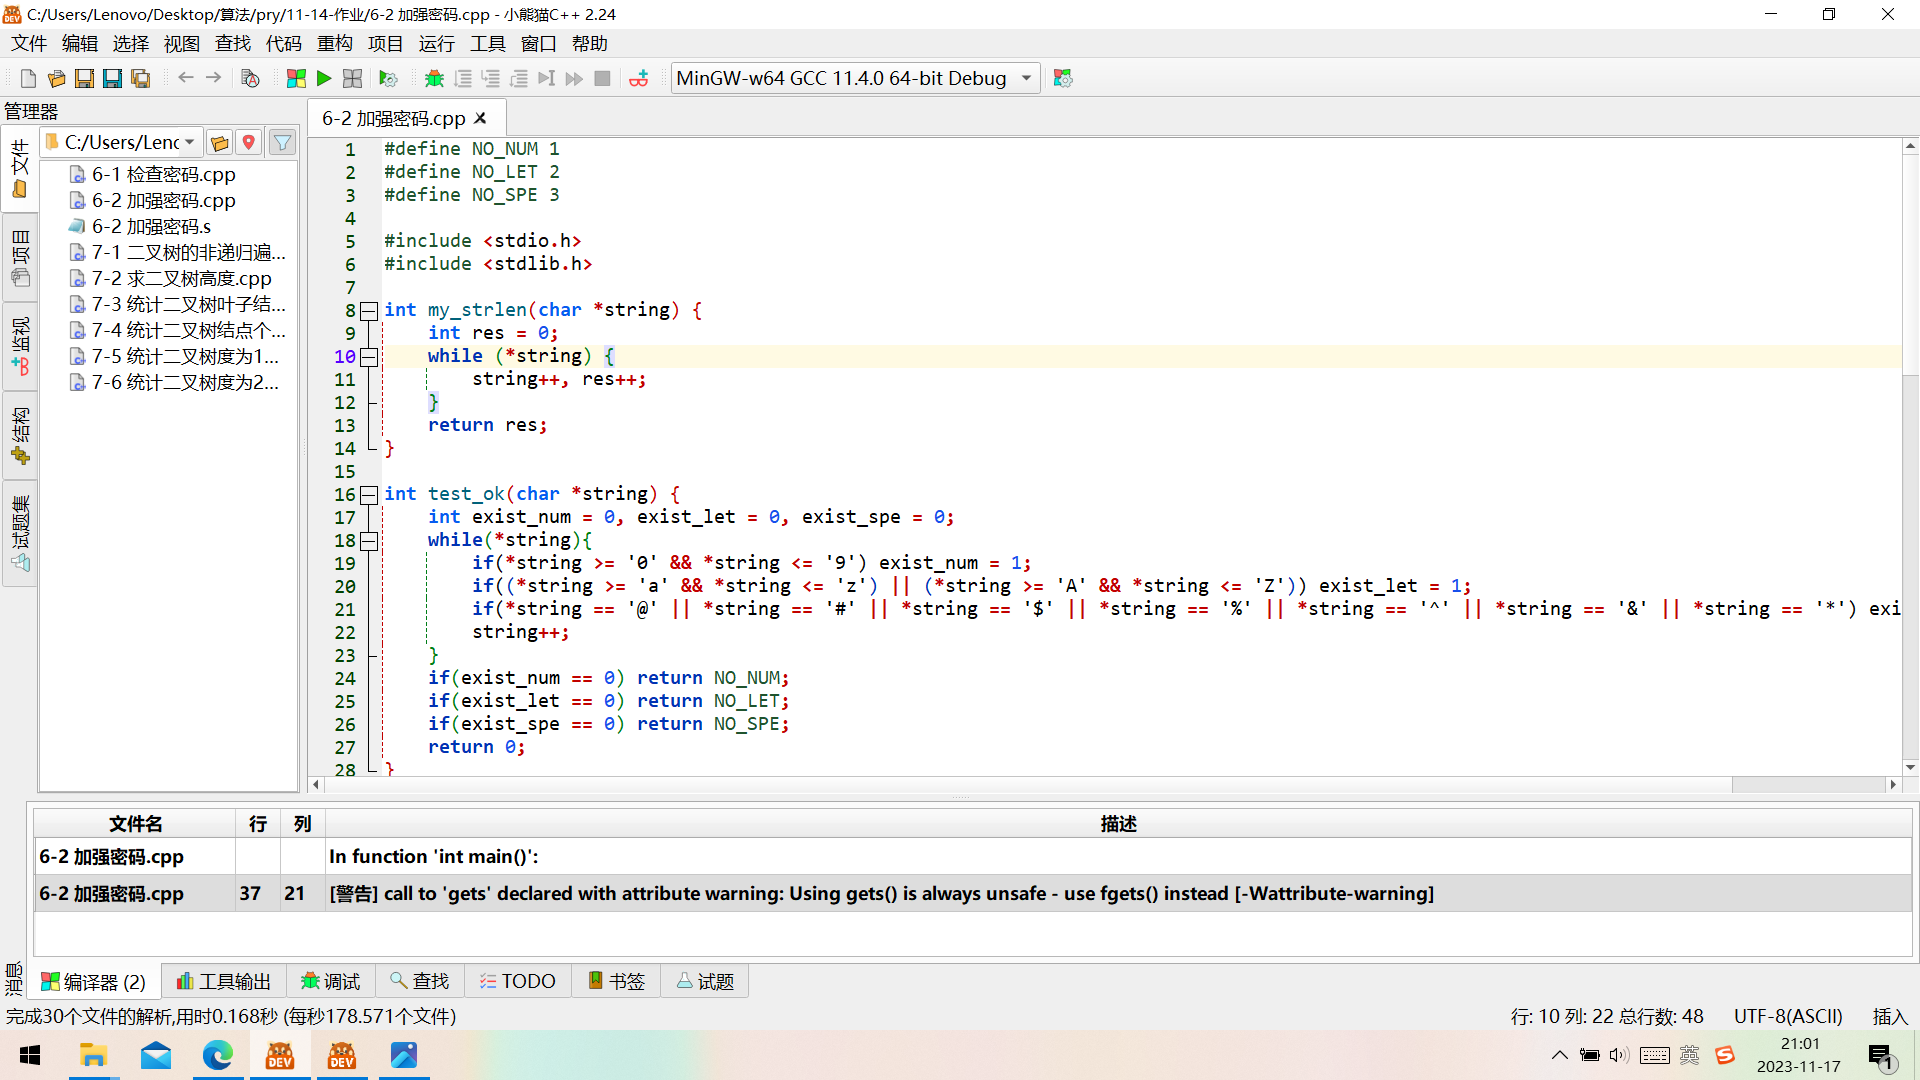1920x1080 pixels.
Task: Switch to the 调试 tab at the bottom
Action: click(331, 981)
